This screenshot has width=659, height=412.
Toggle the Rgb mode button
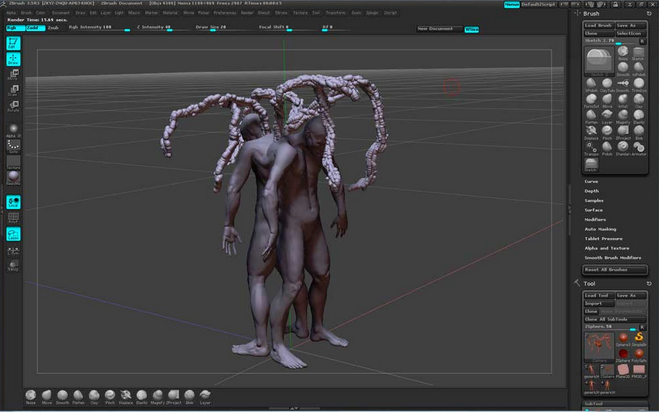tap(13, 28)
